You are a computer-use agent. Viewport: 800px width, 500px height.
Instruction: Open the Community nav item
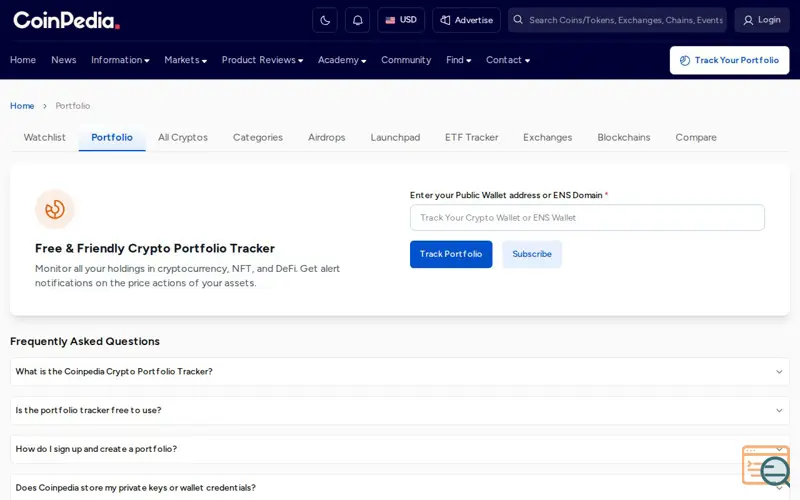pos(406,60)
